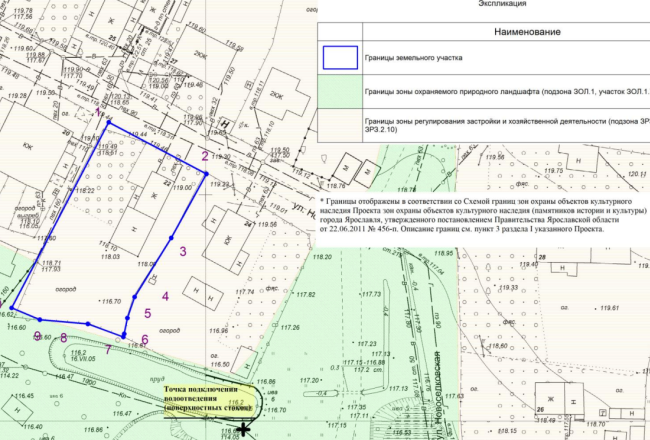This screenshot has height=440, width=650.
Task: Click boundary point number 9
Action: tap(37, 336)
